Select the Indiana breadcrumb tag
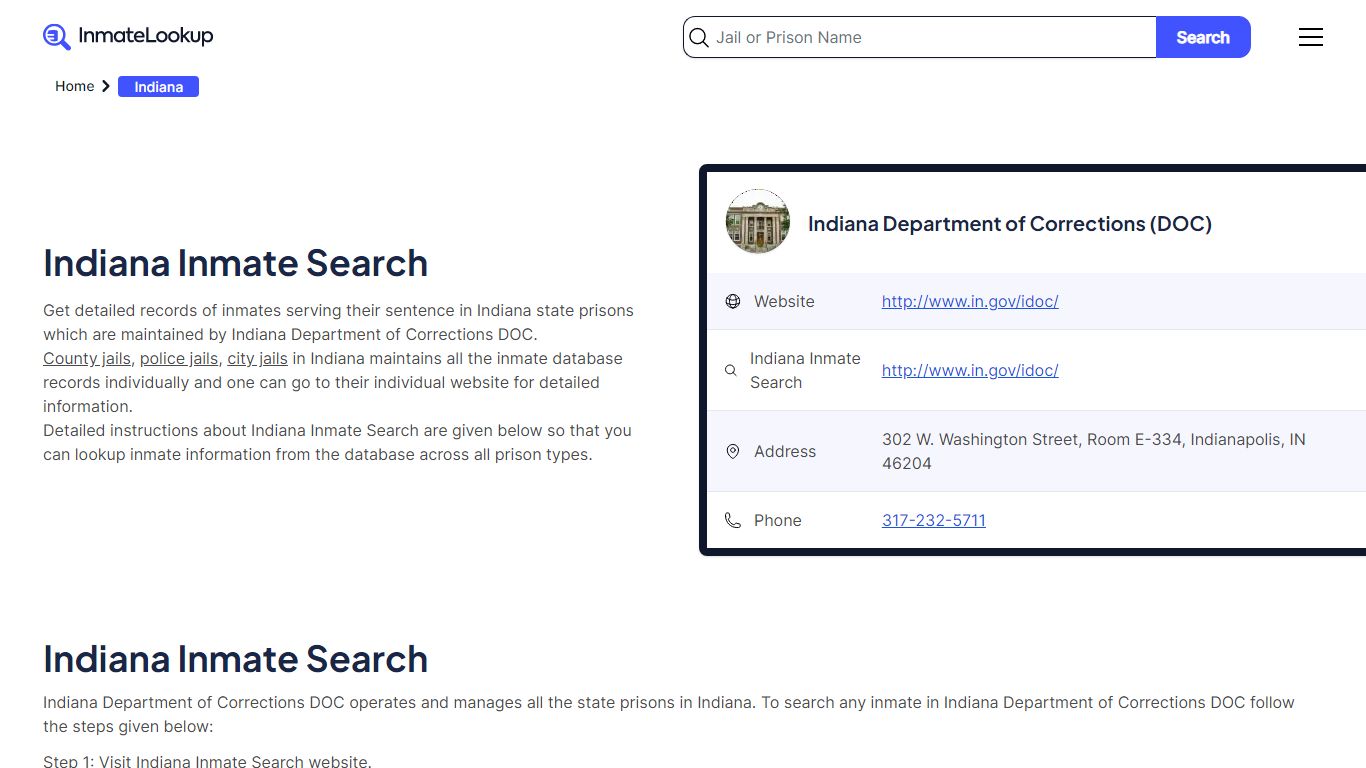The height and width of the screenshot is (768, 1366). pos(159,87)
